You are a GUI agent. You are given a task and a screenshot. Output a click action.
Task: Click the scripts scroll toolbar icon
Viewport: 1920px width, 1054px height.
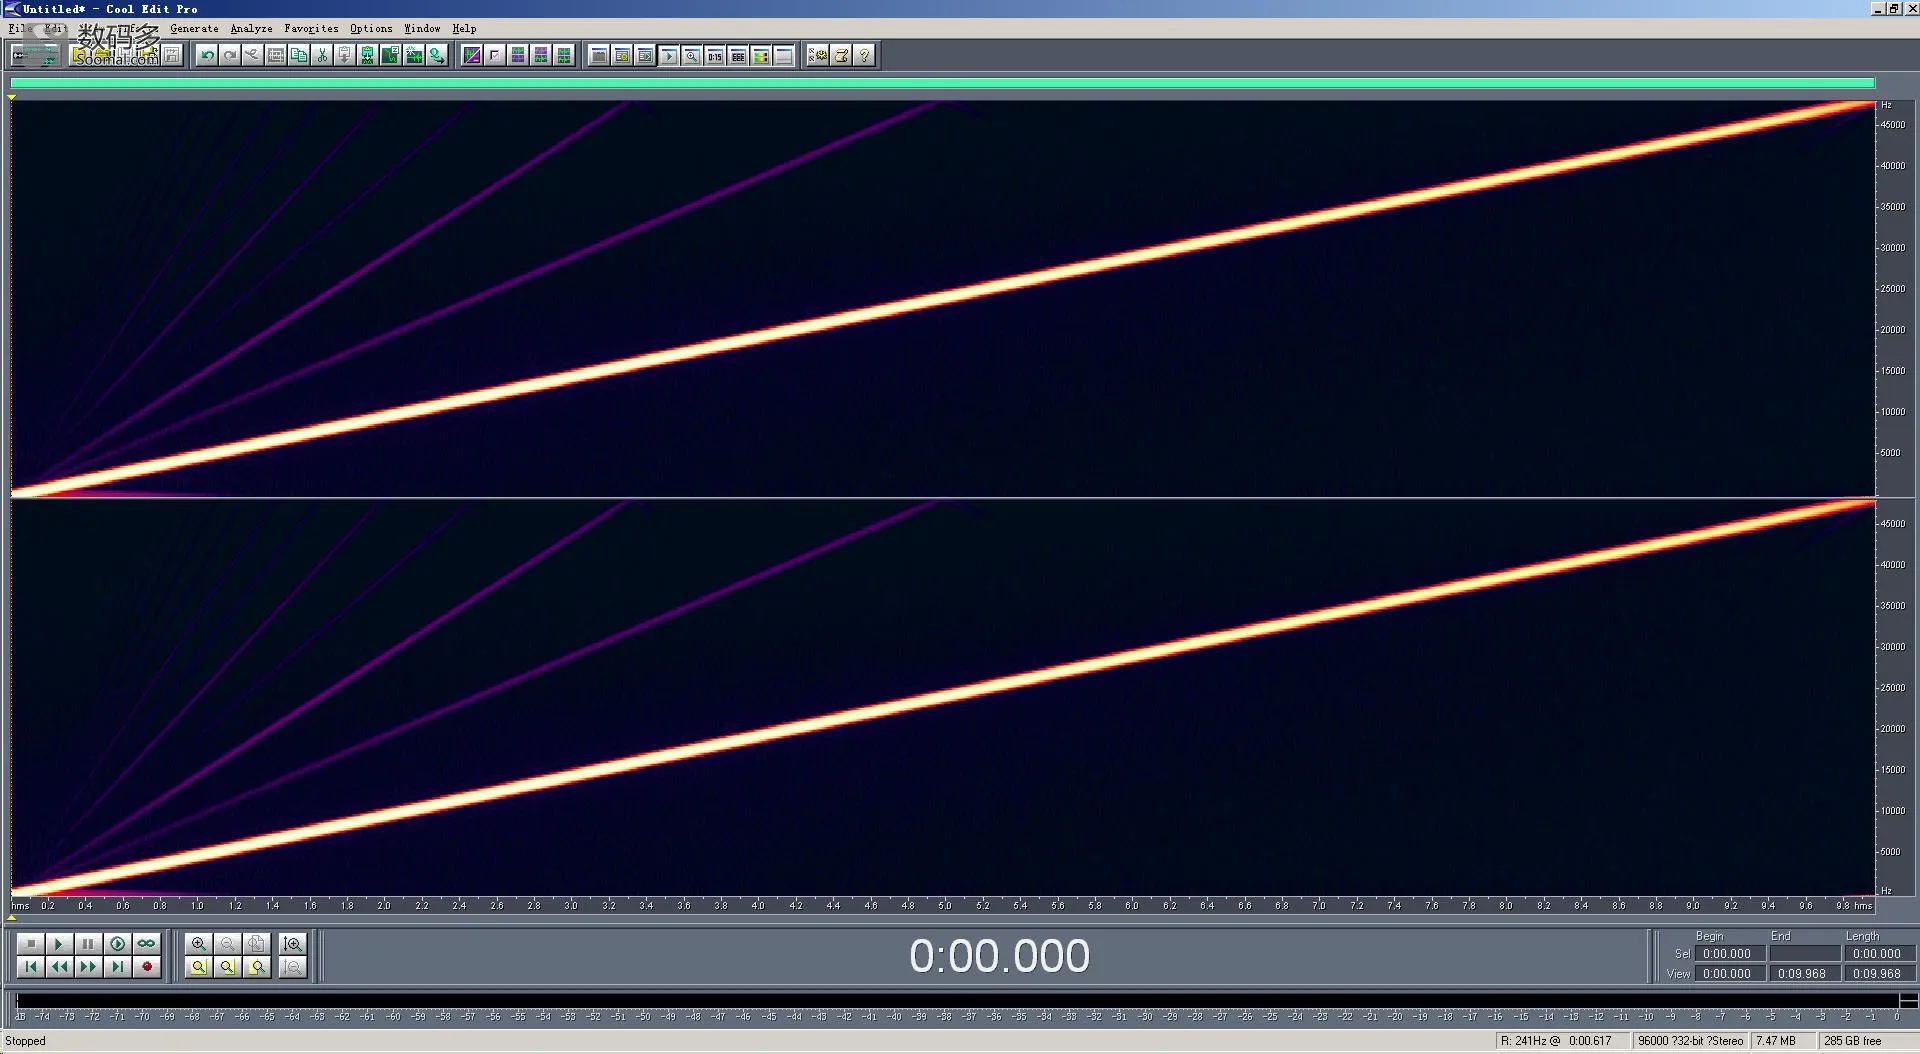pyautogui.click(x=841, y=55)
